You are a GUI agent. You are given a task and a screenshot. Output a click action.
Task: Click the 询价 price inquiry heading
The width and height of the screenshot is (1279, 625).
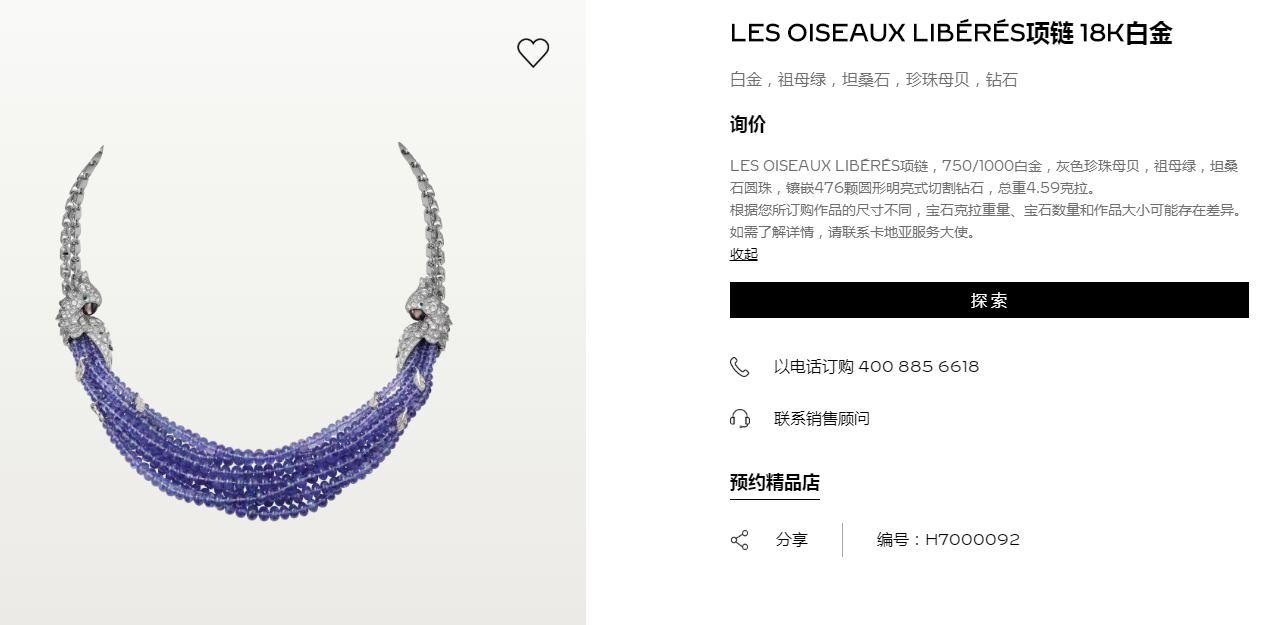coord(748,125)
